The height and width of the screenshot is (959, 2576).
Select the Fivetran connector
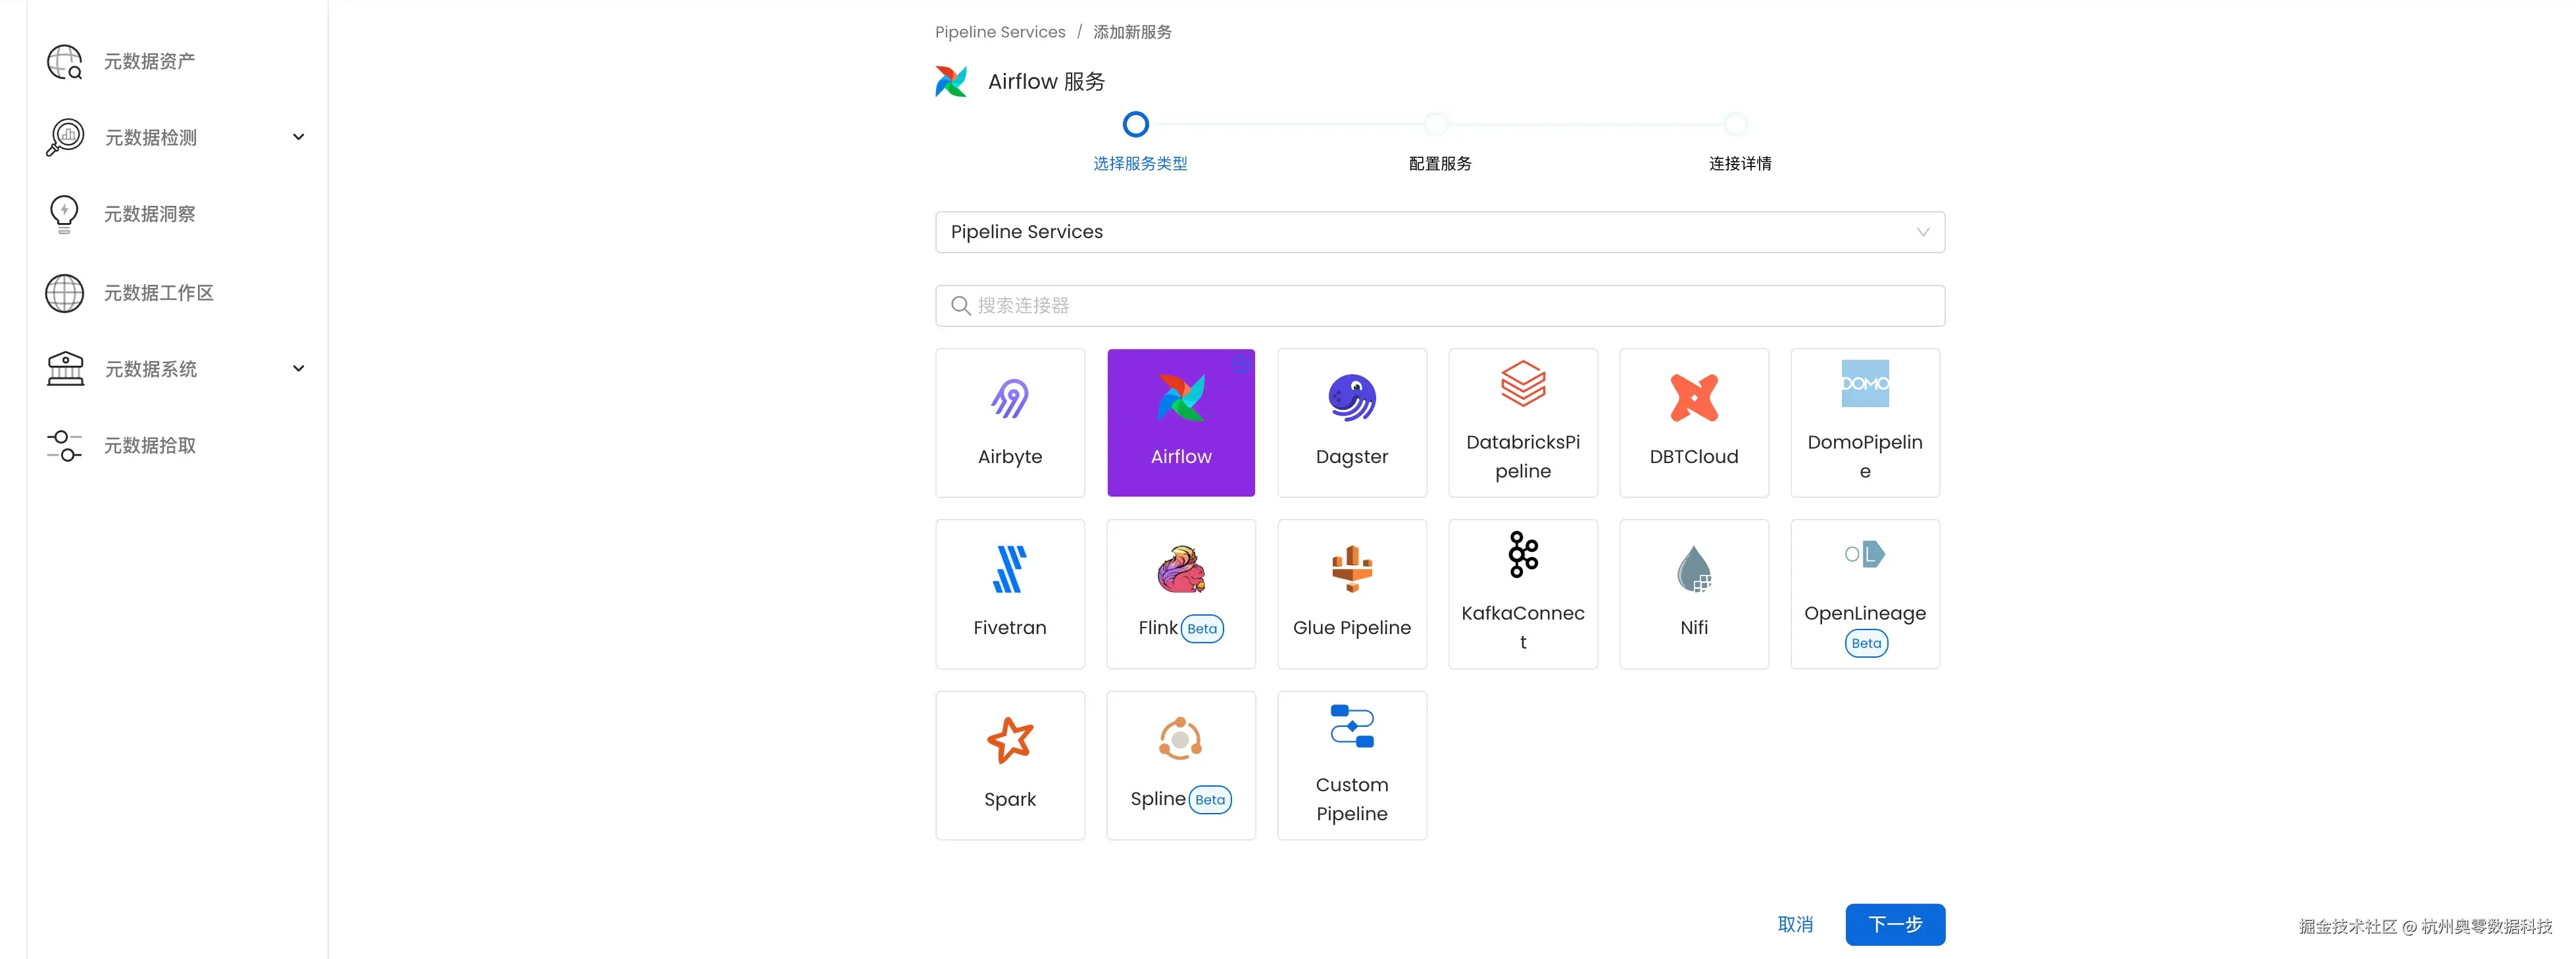pos(1009,593)
